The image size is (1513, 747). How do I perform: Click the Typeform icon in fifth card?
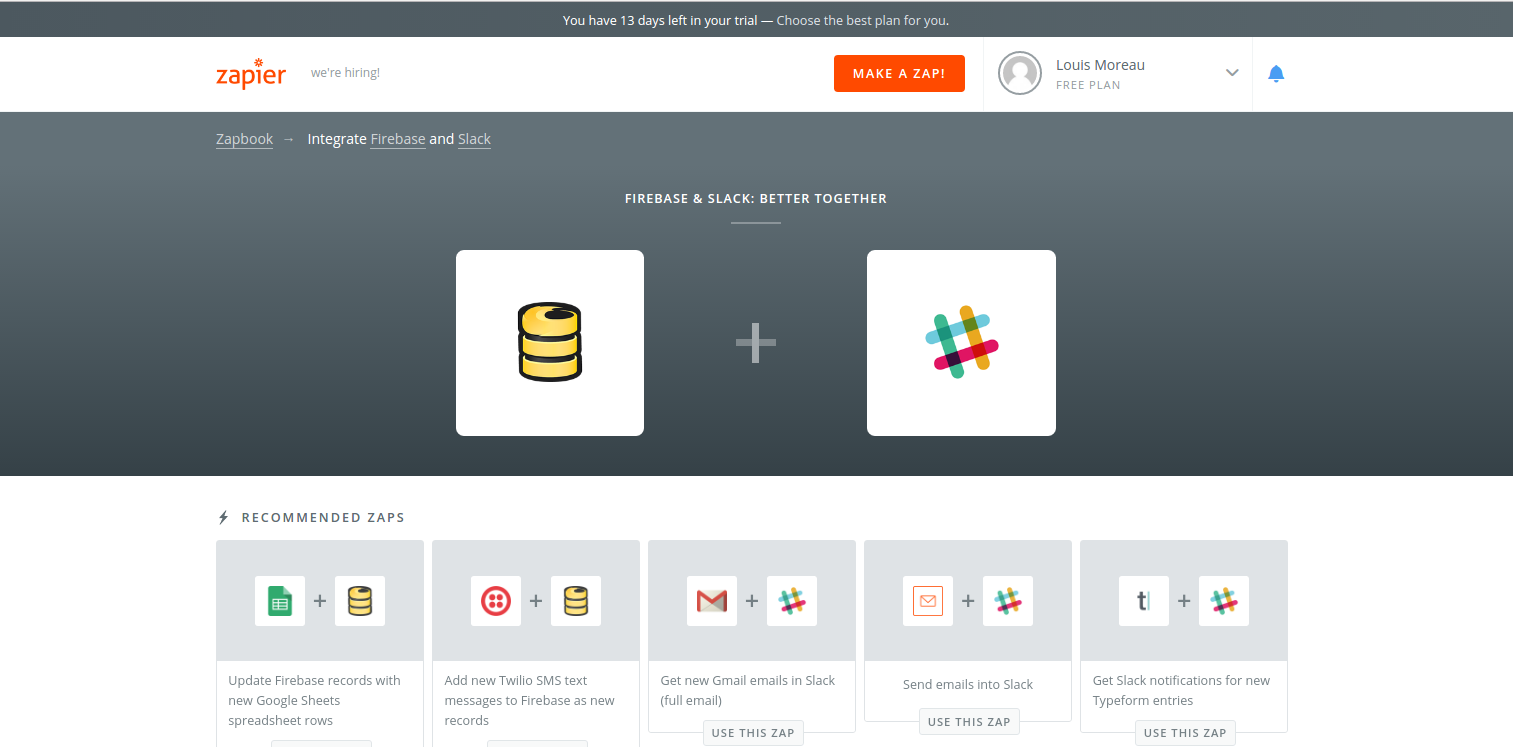pos(1144,601)
